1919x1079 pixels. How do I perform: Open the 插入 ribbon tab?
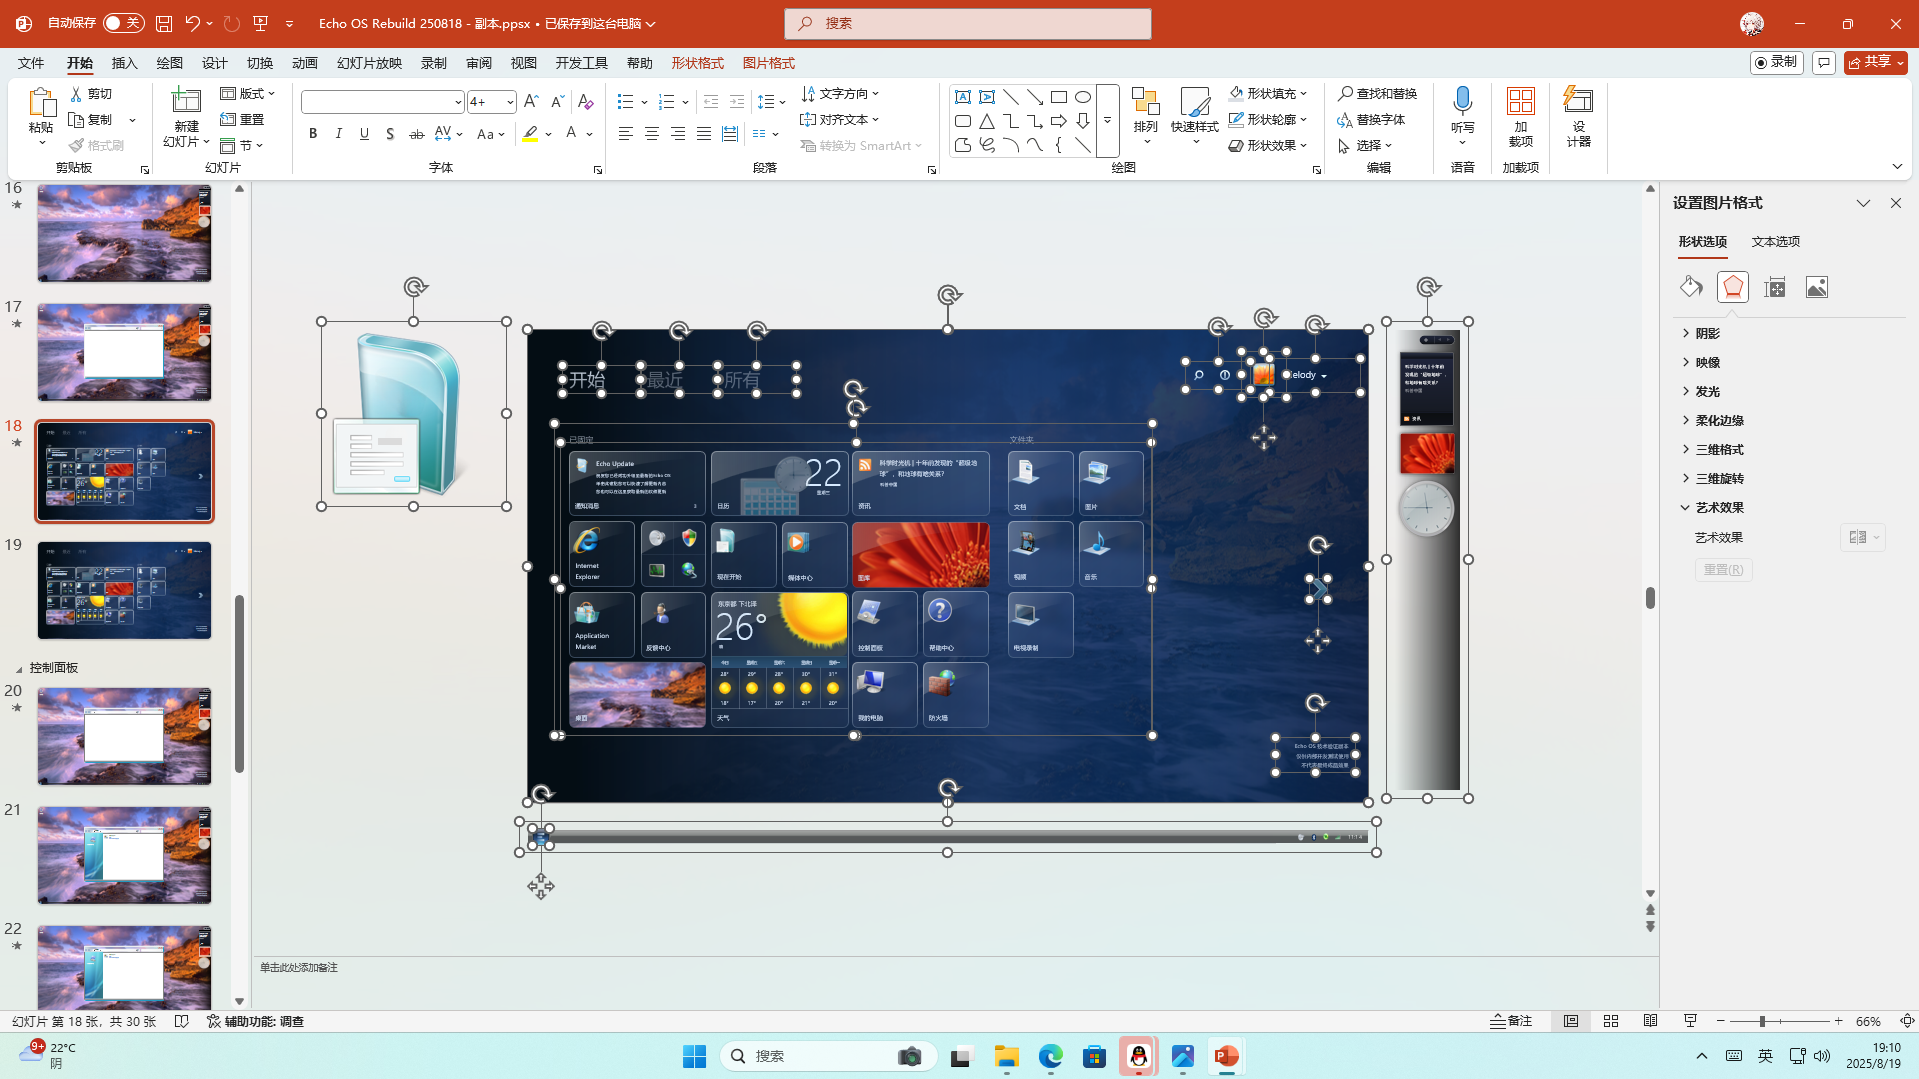124,63
